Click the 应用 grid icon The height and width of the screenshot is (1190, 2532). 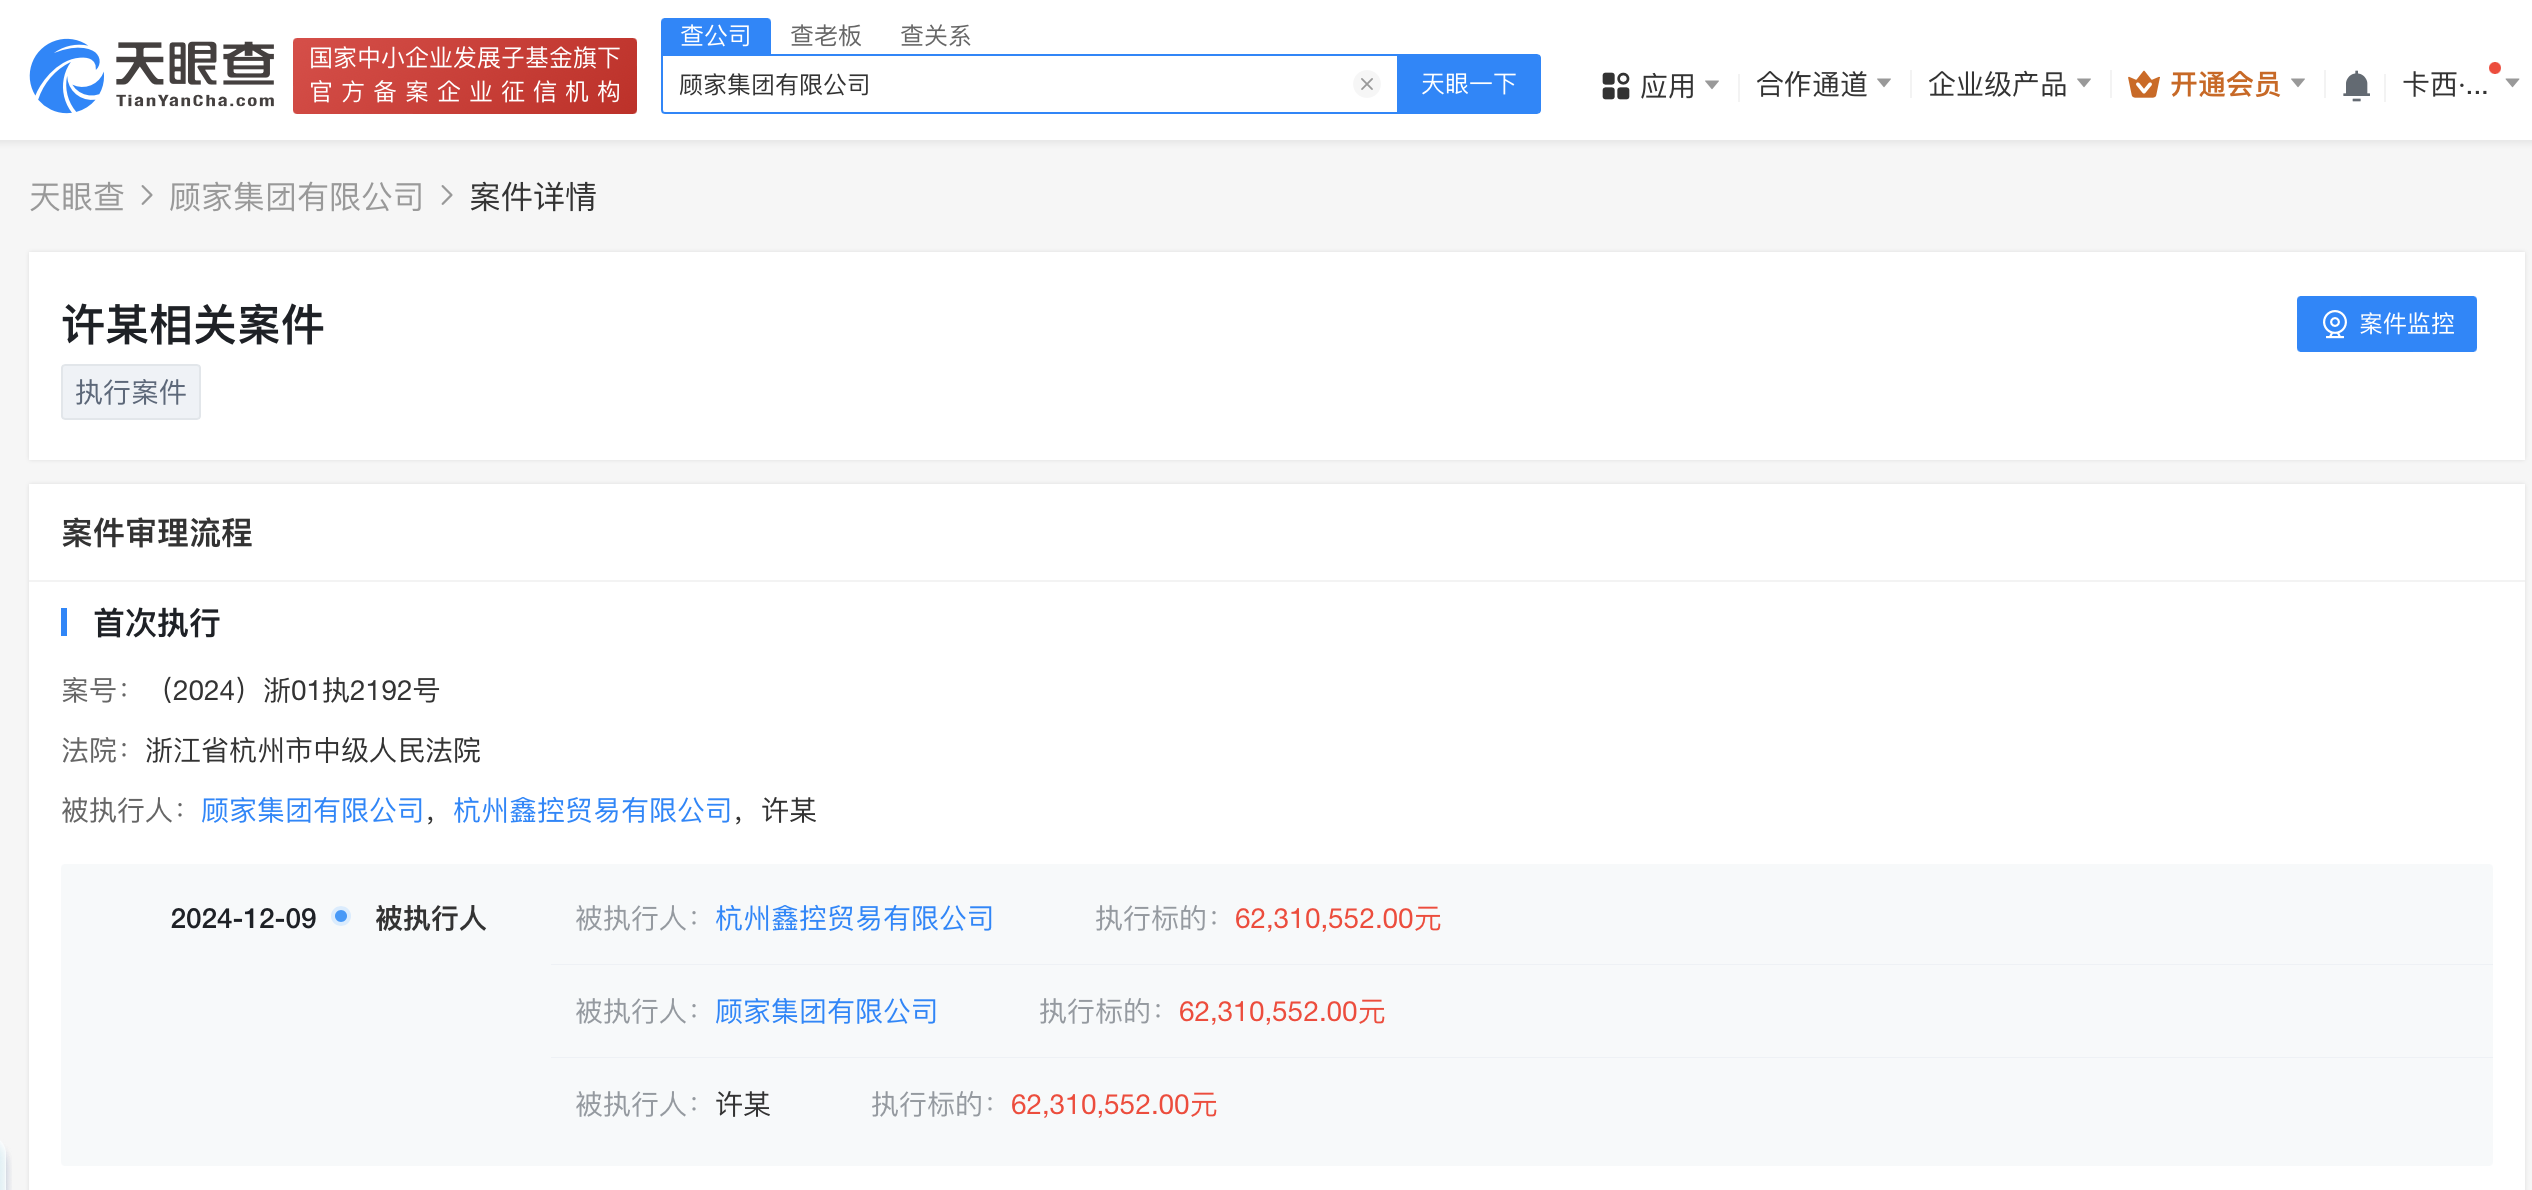coord(1615,86)
